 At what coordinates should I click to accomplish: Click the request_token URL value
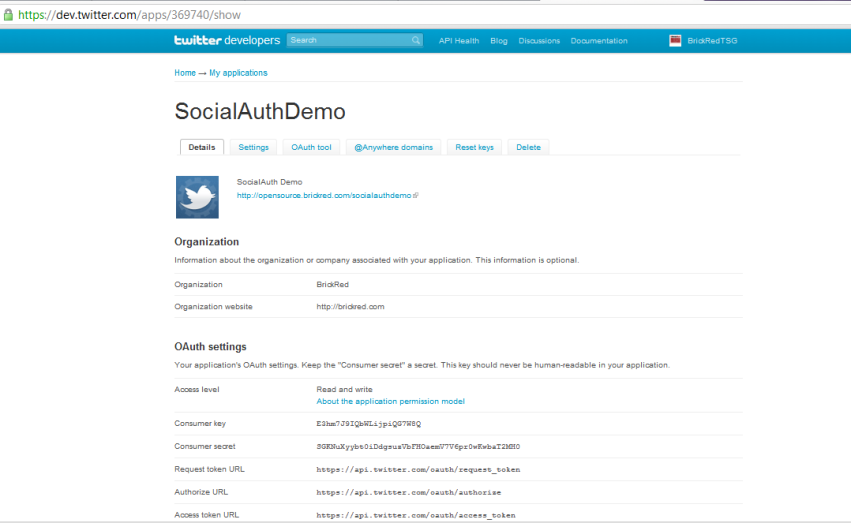point(418,470)
